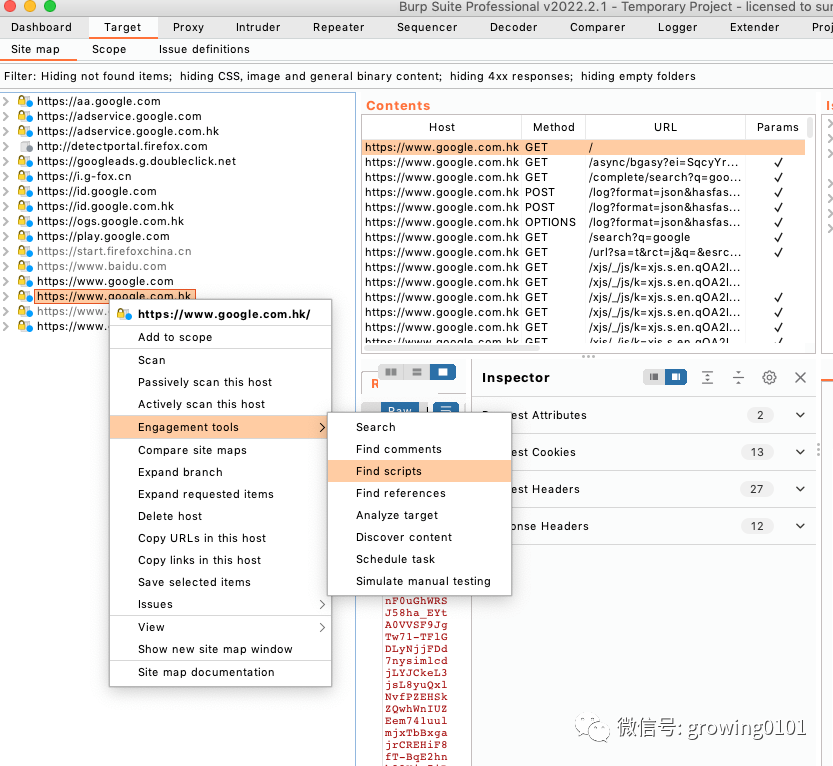Viewport: 833px width, 766px height.
Task: Collapse all Inspector sections icon
Action: tap(738, 377)
